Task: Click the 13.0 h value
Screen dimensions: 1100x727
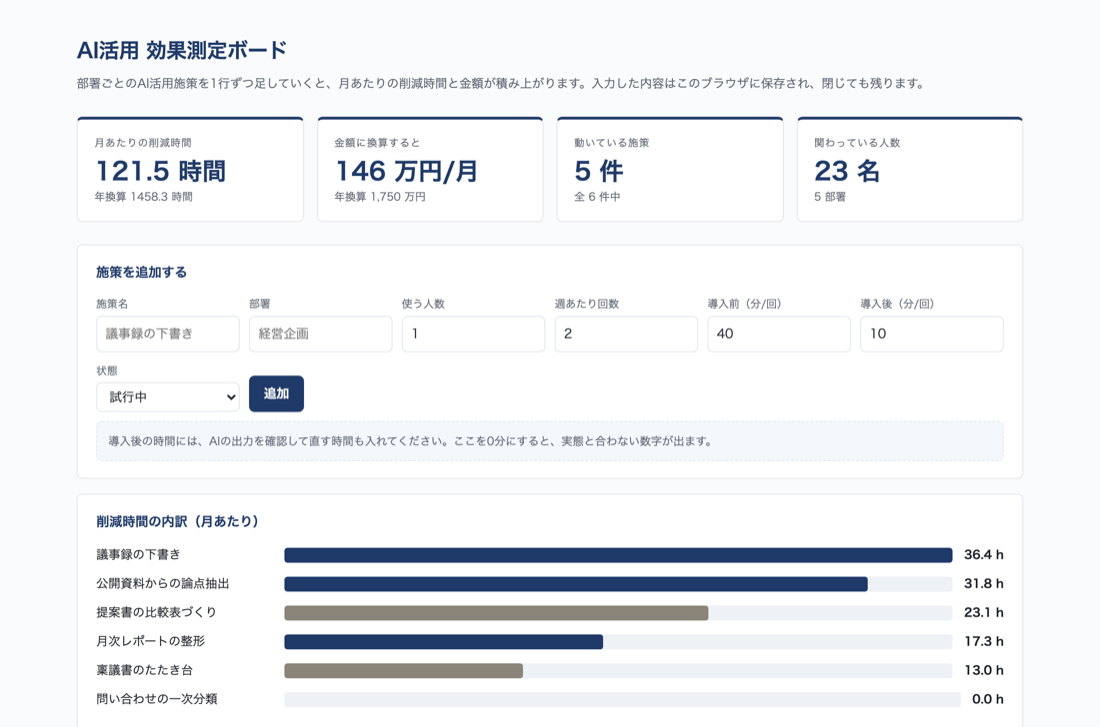Action: click(x=984, y=671)
